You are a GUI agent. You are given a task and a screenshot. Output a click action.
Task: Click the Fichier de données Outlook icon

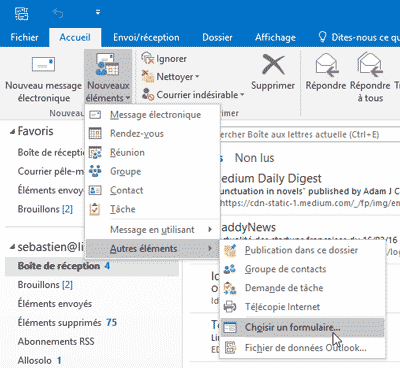tap(230, 348)
